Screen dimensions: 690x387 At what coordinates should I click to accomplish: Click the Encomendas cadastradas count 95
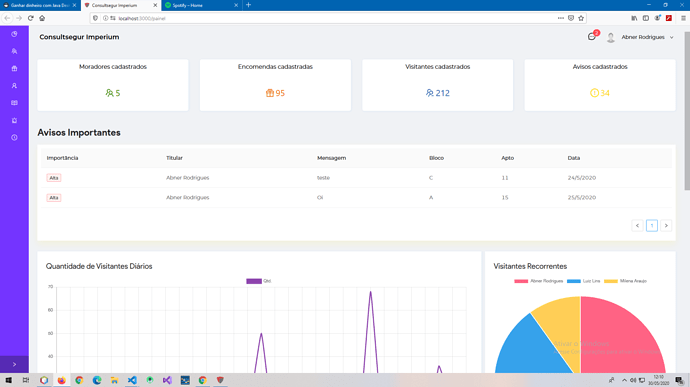280,93
